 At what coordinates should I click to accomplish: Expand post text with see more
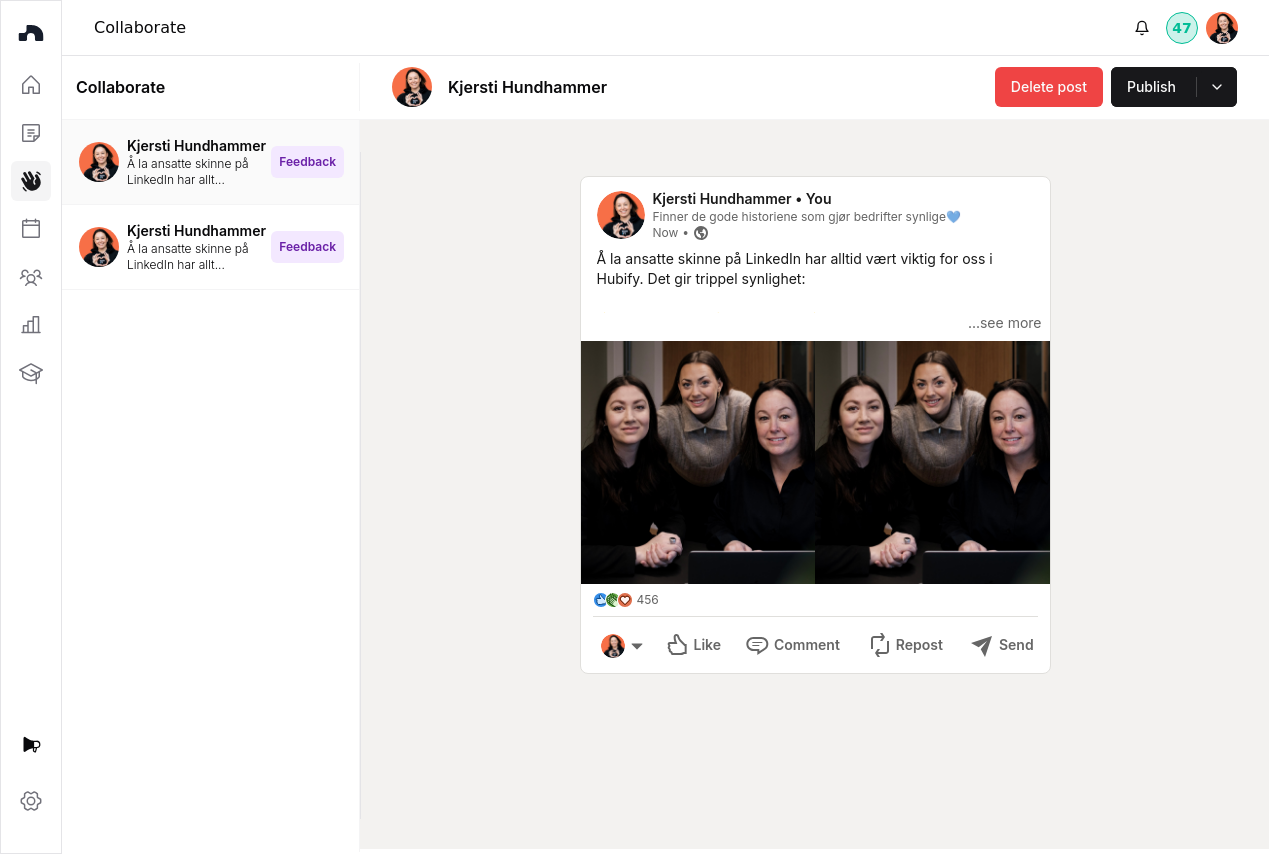tap(1004, 323)
